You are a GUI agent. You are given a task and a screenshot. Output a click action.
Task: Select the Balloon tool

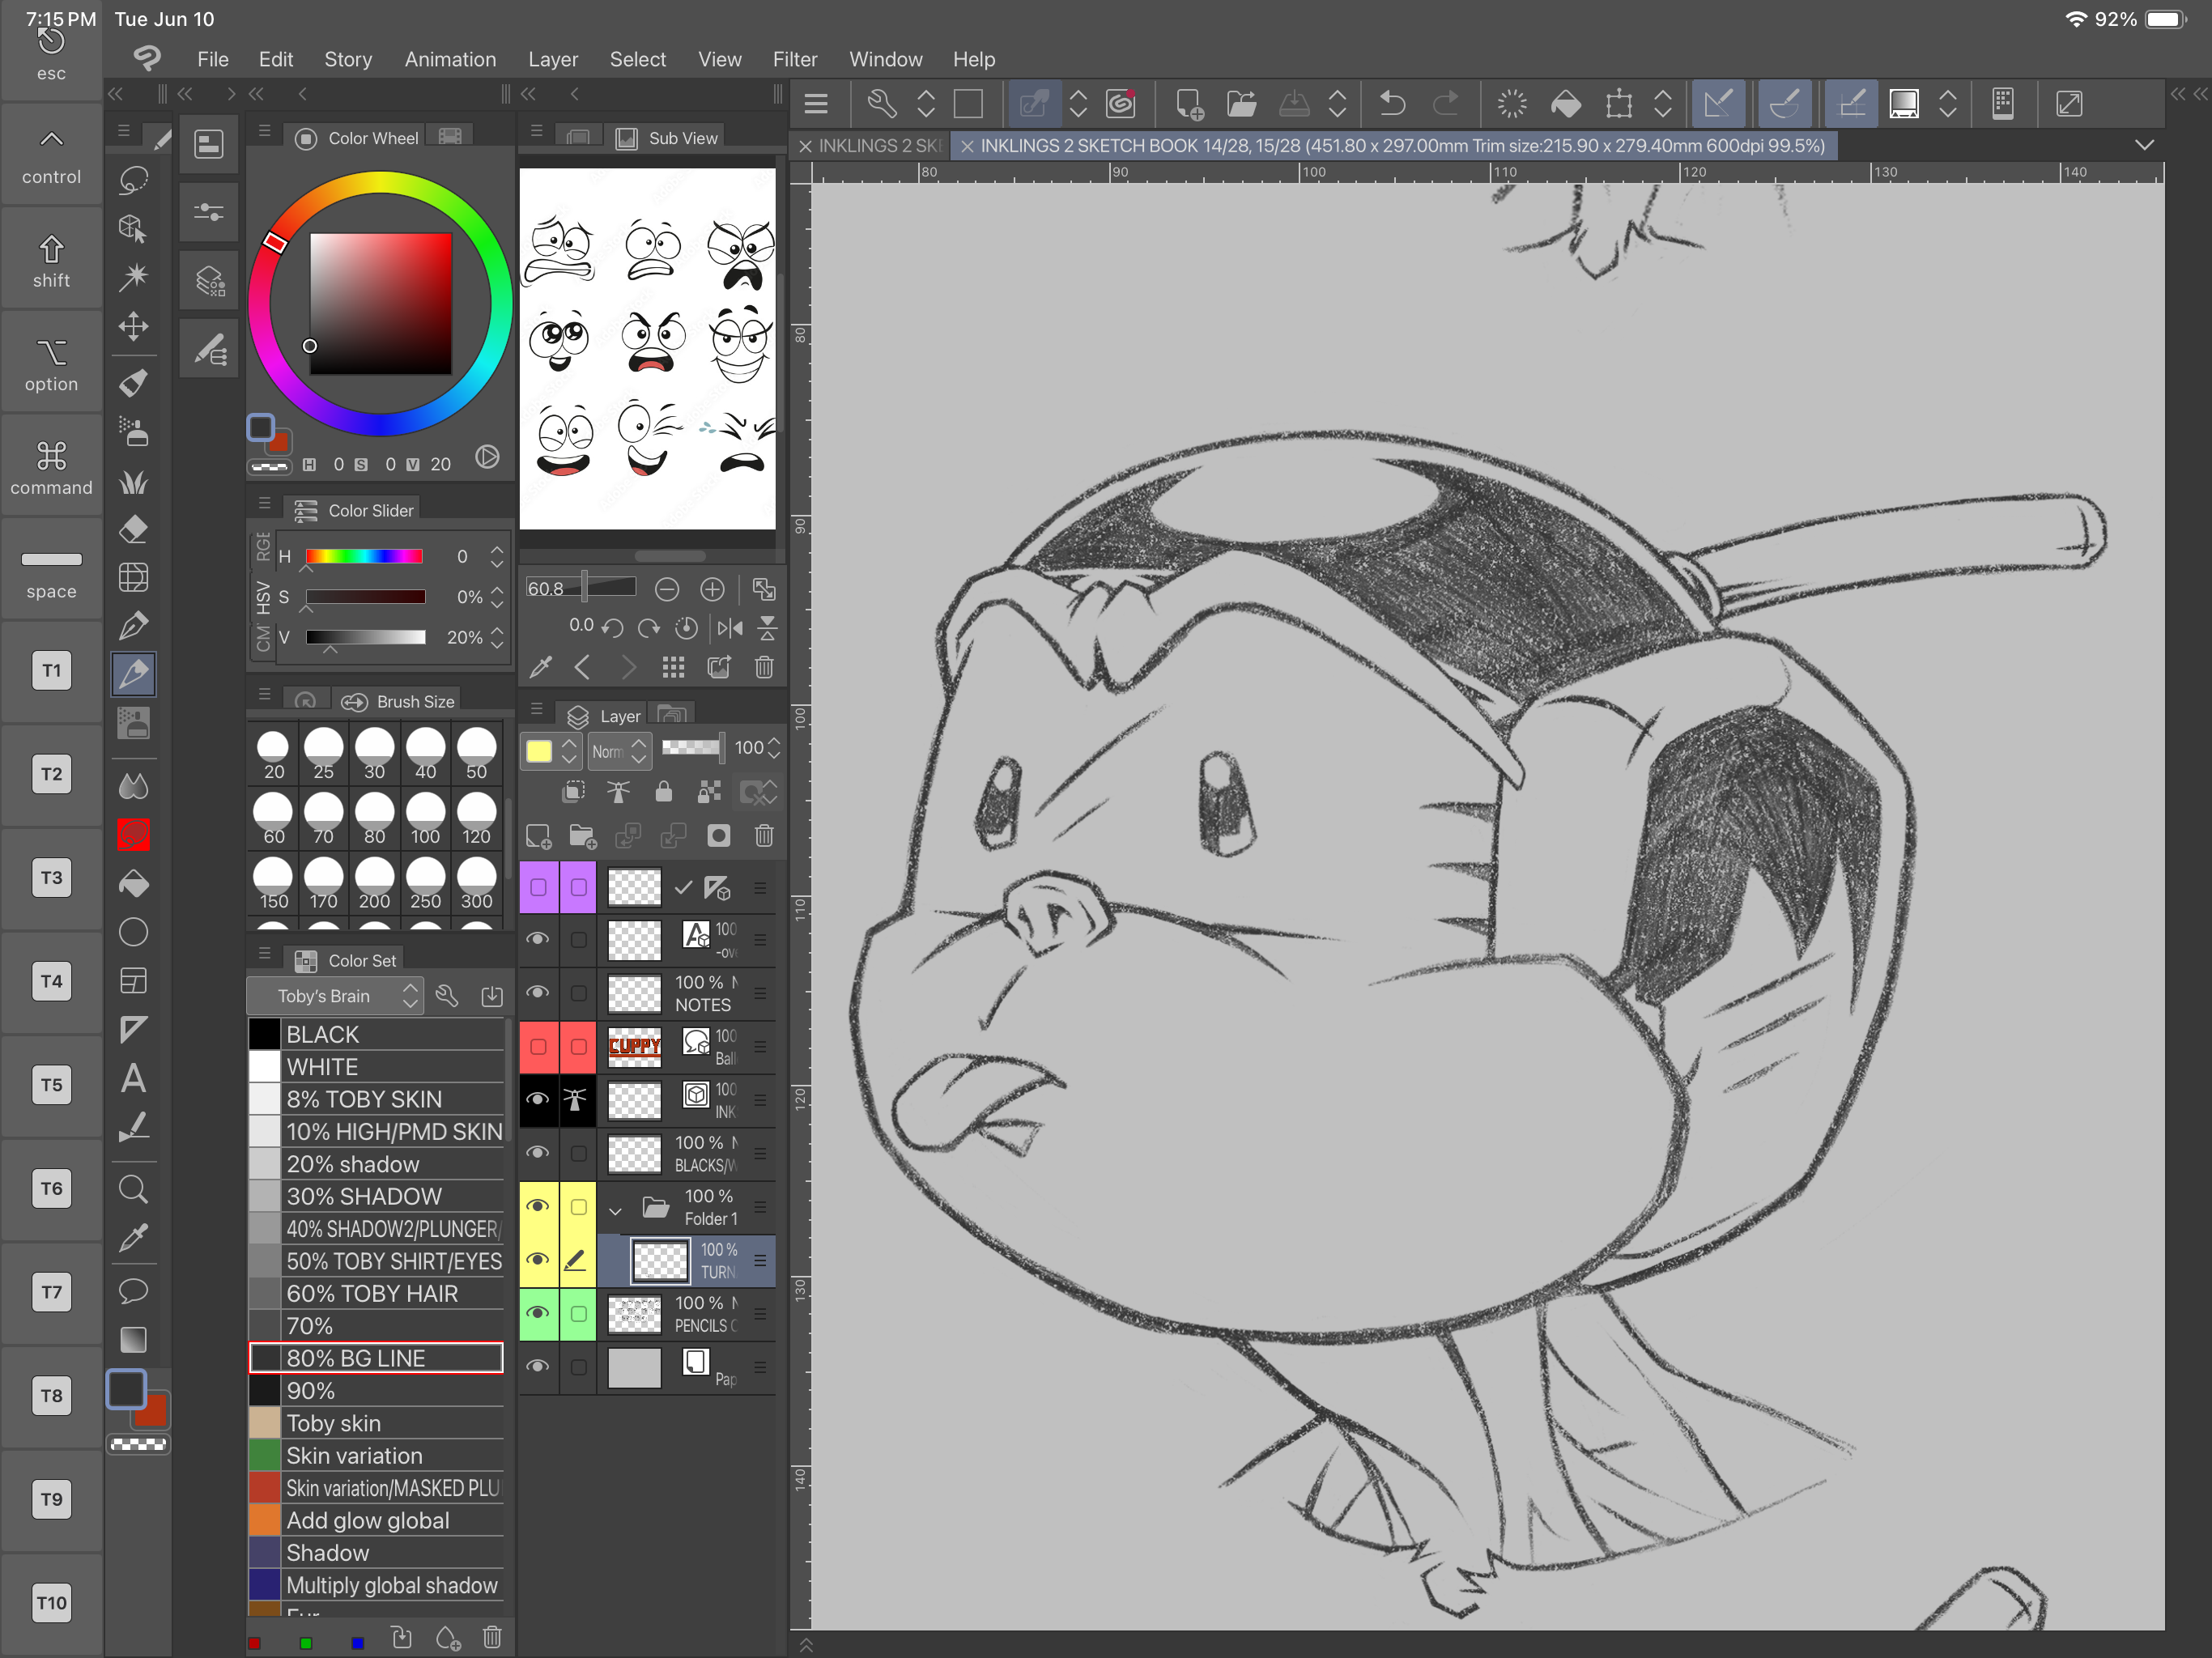[133, 1290]
